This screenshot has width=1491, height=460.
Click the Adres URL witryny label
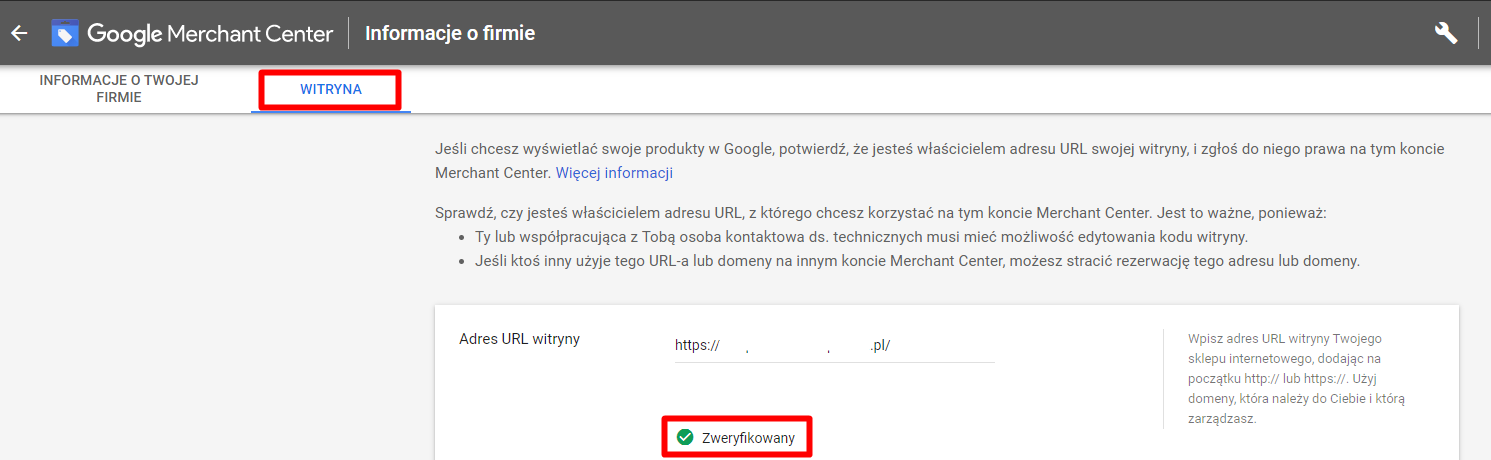pos(519,339)
